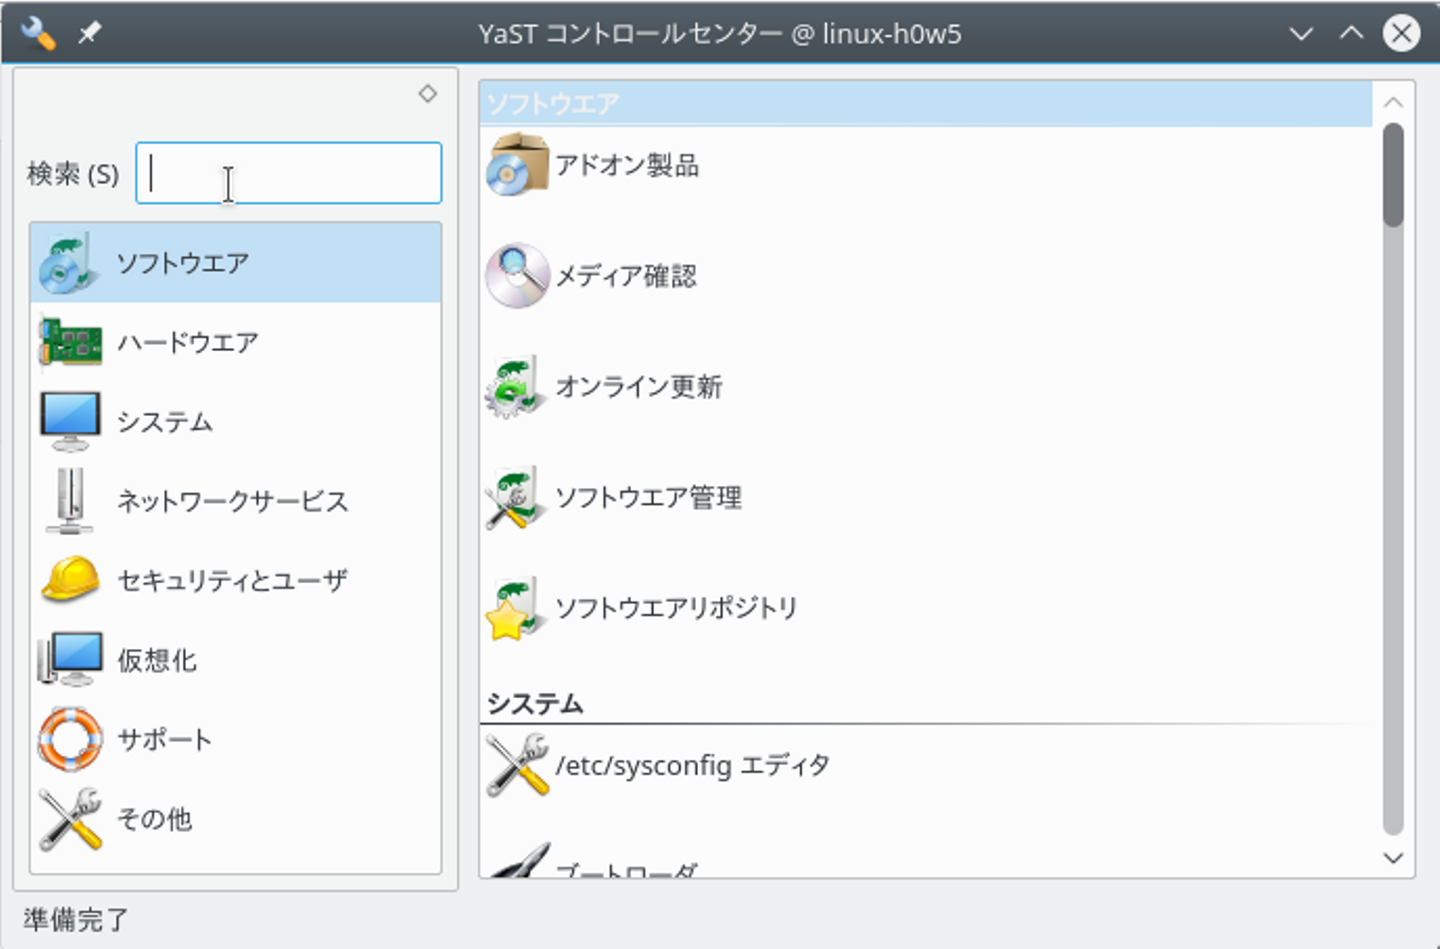Click the scroll up arrow in module list
The image size is (1440, 949).
pos(1393,102)
